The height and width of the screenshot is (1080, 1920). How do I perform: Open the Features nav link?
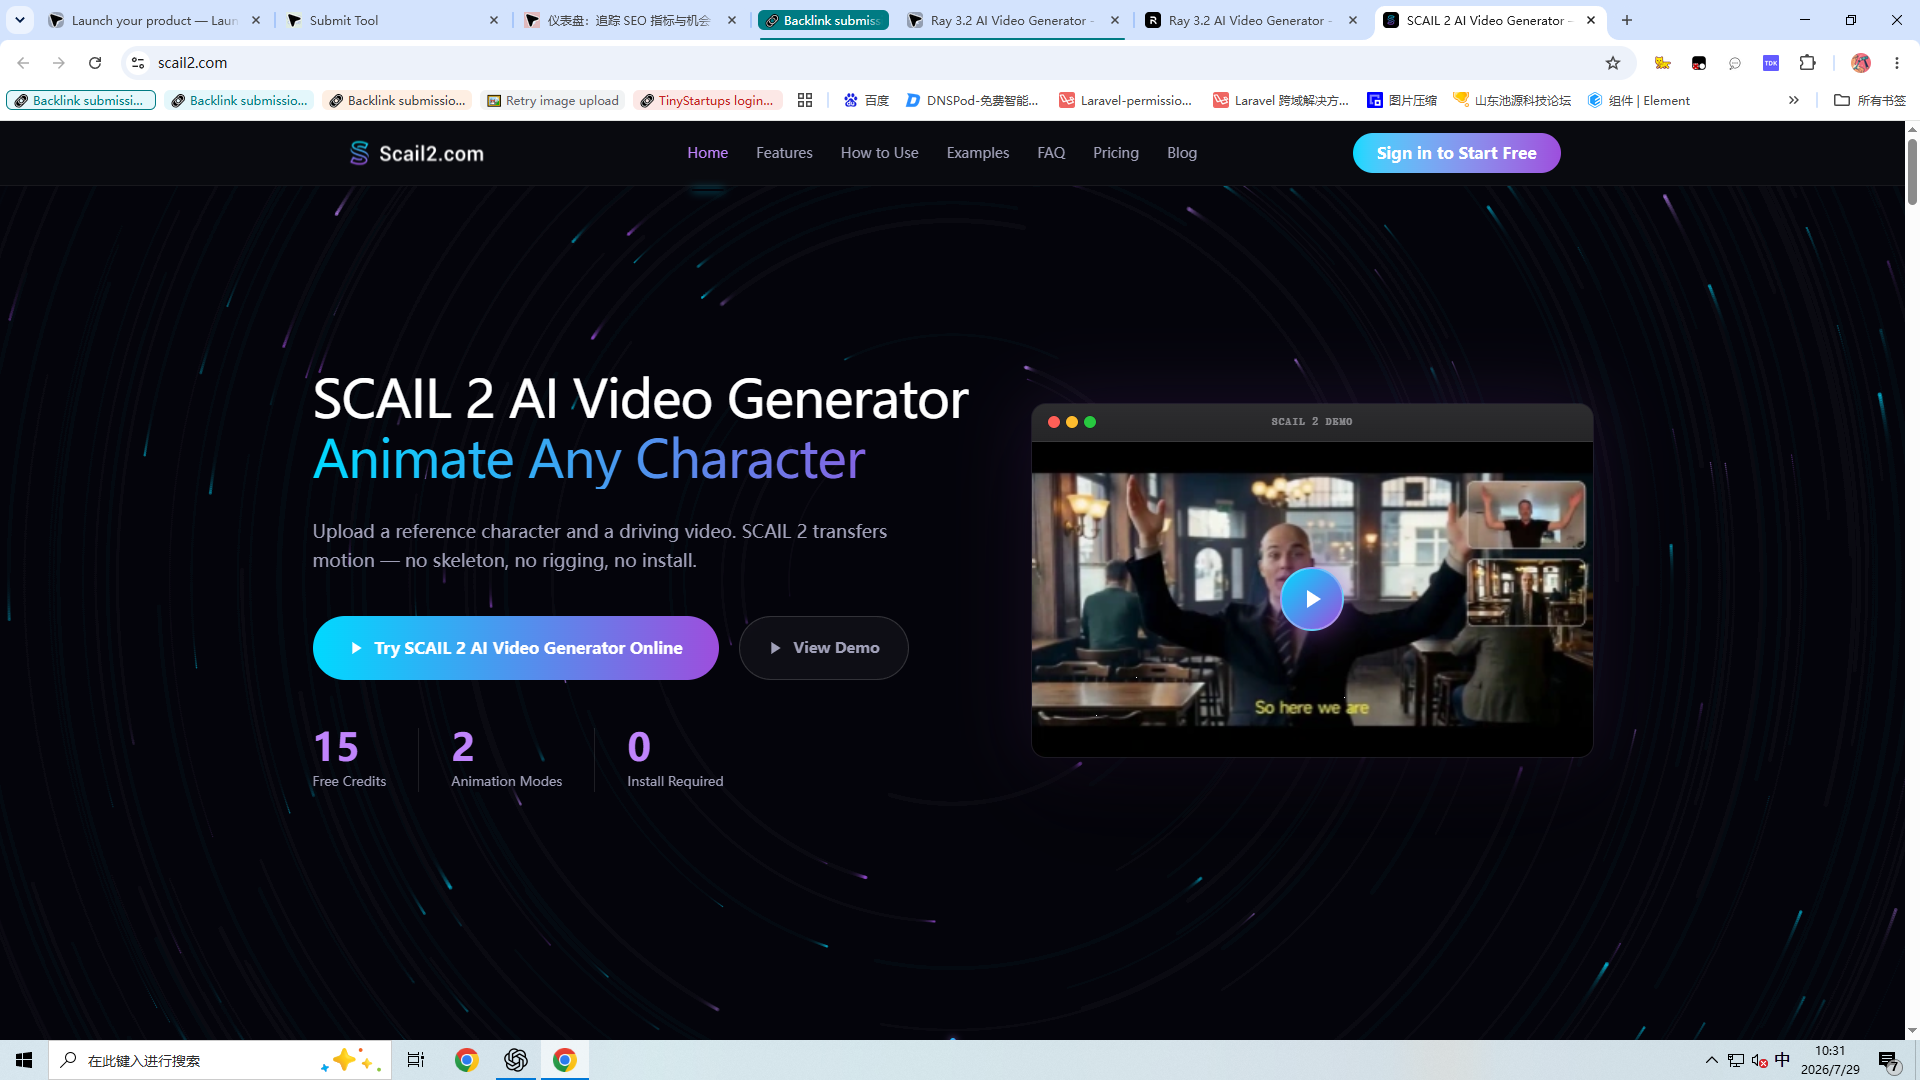point(784,153)
